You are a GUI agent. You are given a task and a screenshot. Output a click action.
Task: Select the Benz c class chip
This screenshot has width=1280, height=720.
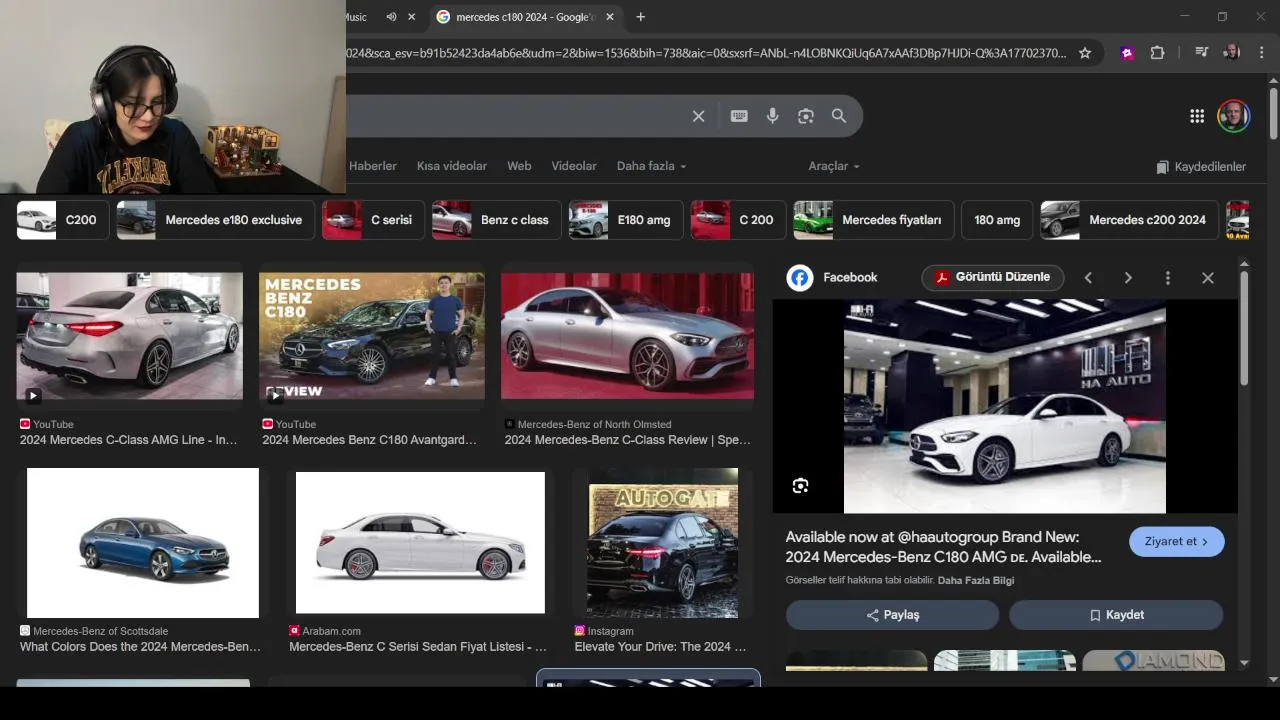click(497, 220)
